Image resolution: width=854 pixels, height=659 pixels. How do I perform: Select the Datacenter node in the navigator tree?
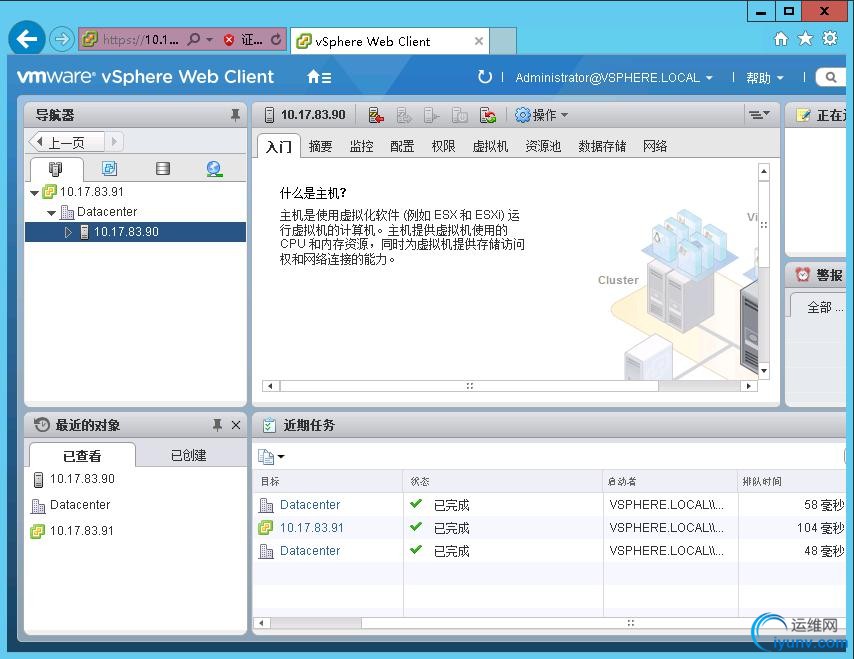[107, 212]
